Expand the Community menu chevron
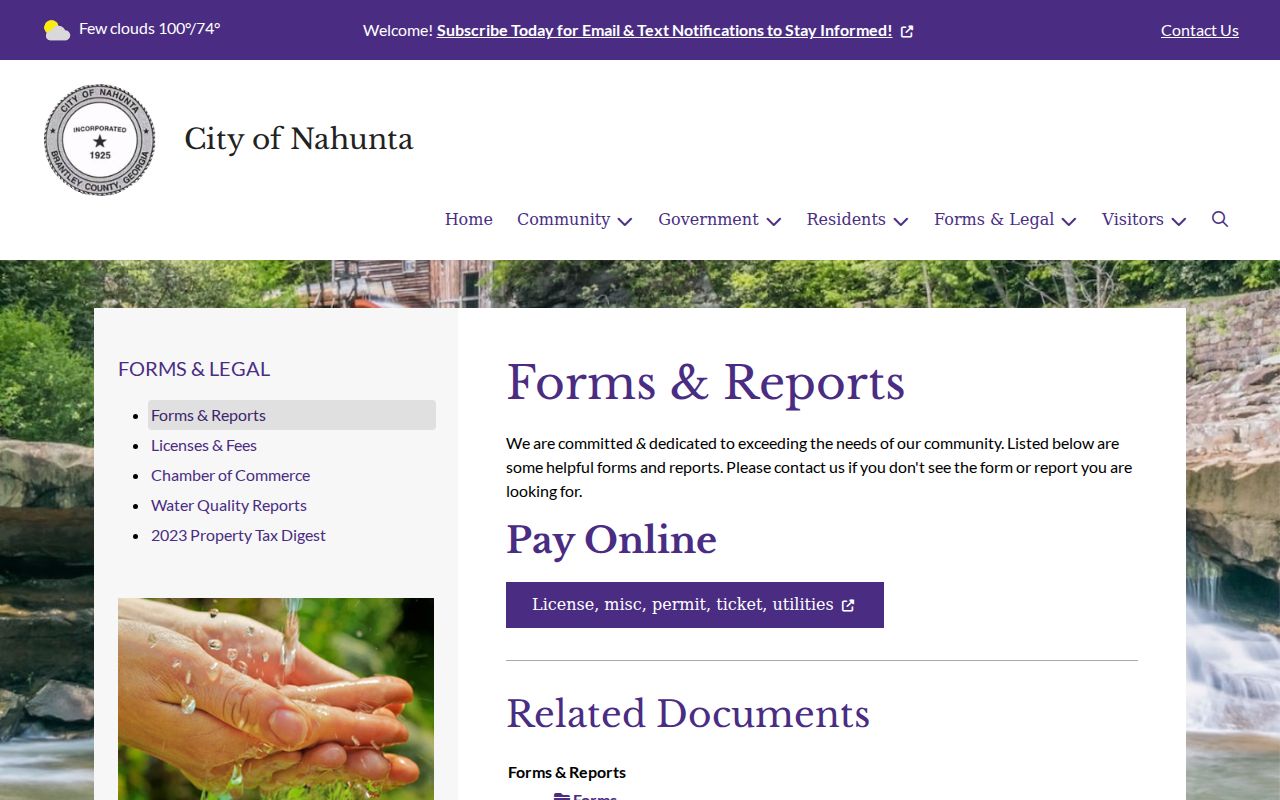The height and width of the screenshot is (800, 1280). point(625,221)
